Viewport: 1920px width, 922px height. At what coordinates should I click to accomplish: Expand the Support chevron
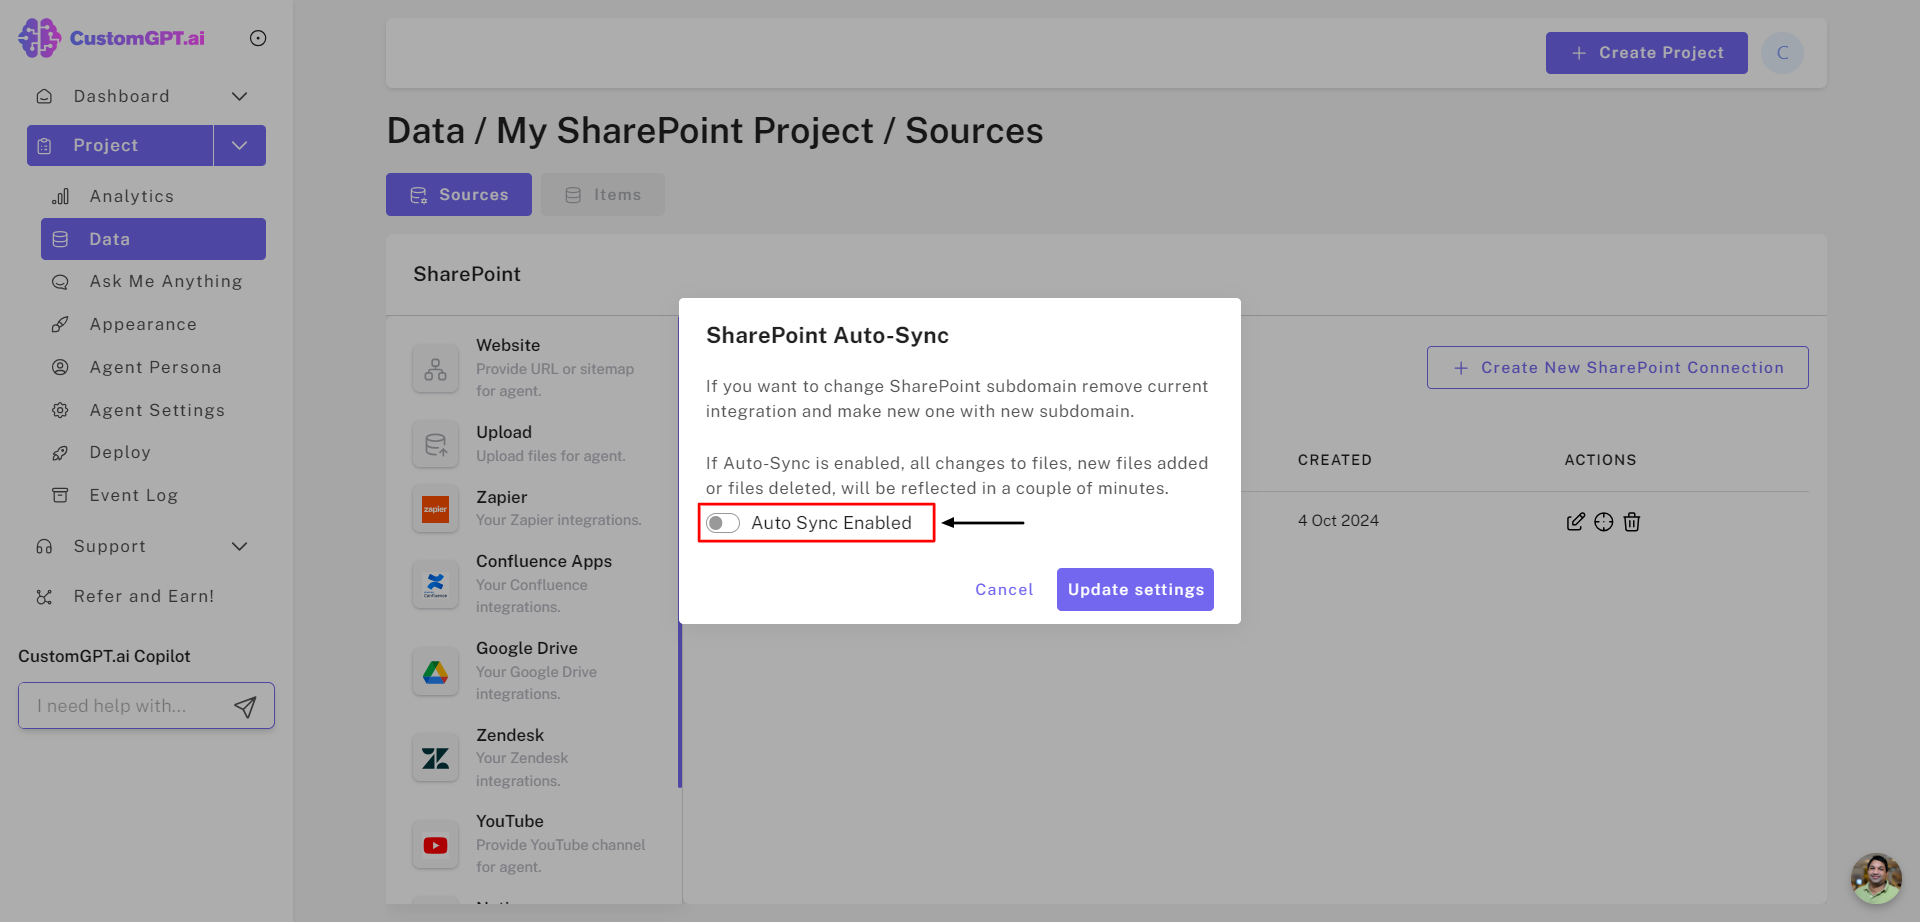point(239,546)
